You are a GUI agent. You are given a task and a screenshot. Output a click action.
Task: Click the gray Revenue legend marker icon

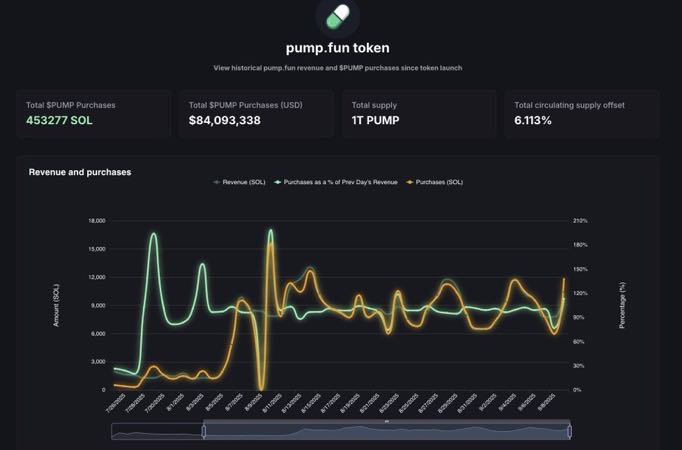217,182
